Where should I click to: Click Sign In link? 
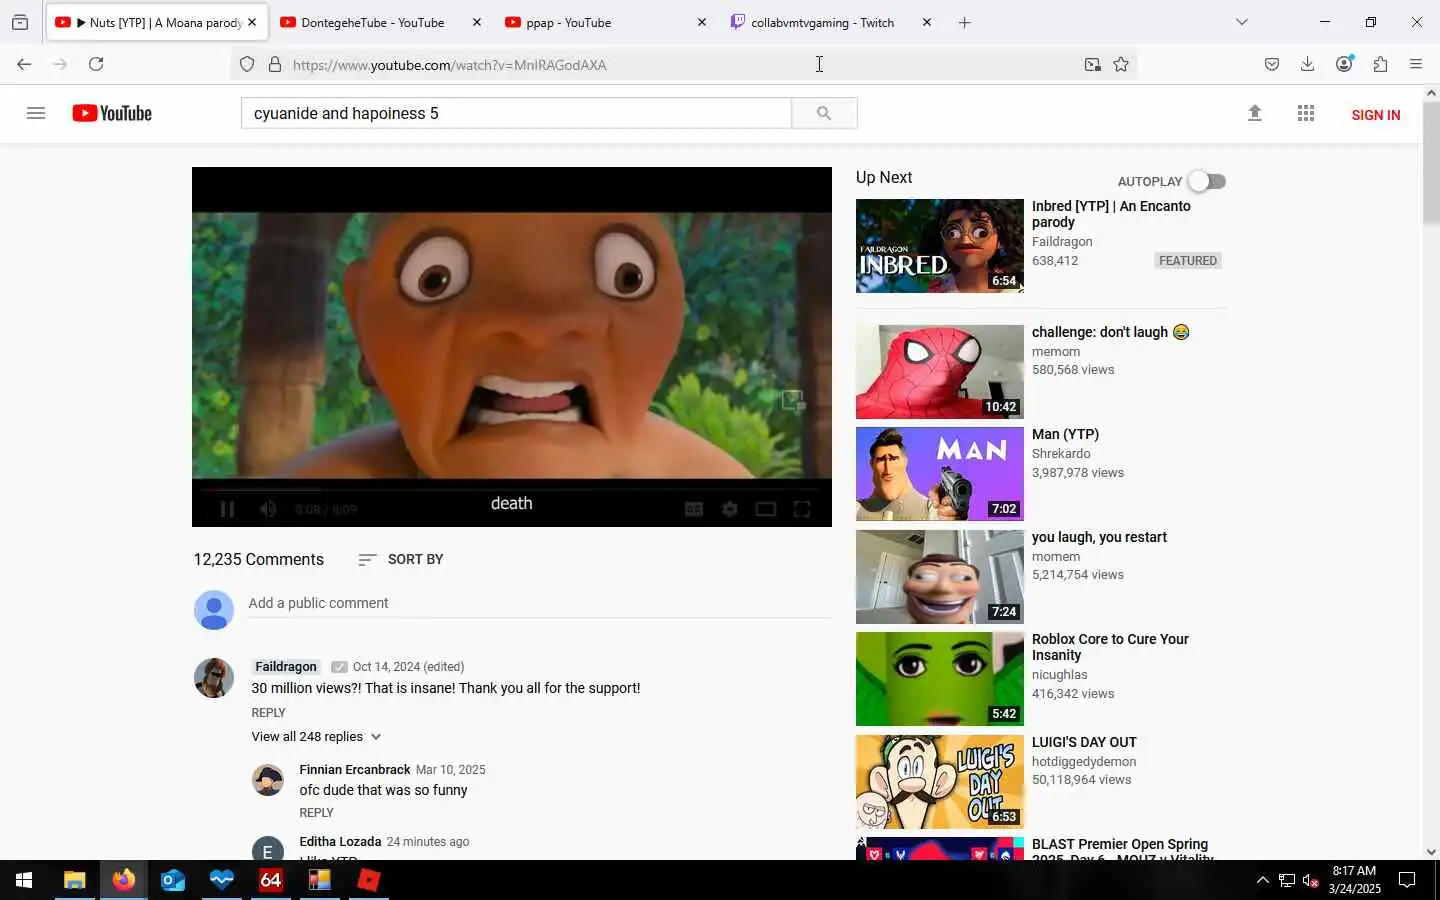pyautogui.click(x=1375, y=115)
